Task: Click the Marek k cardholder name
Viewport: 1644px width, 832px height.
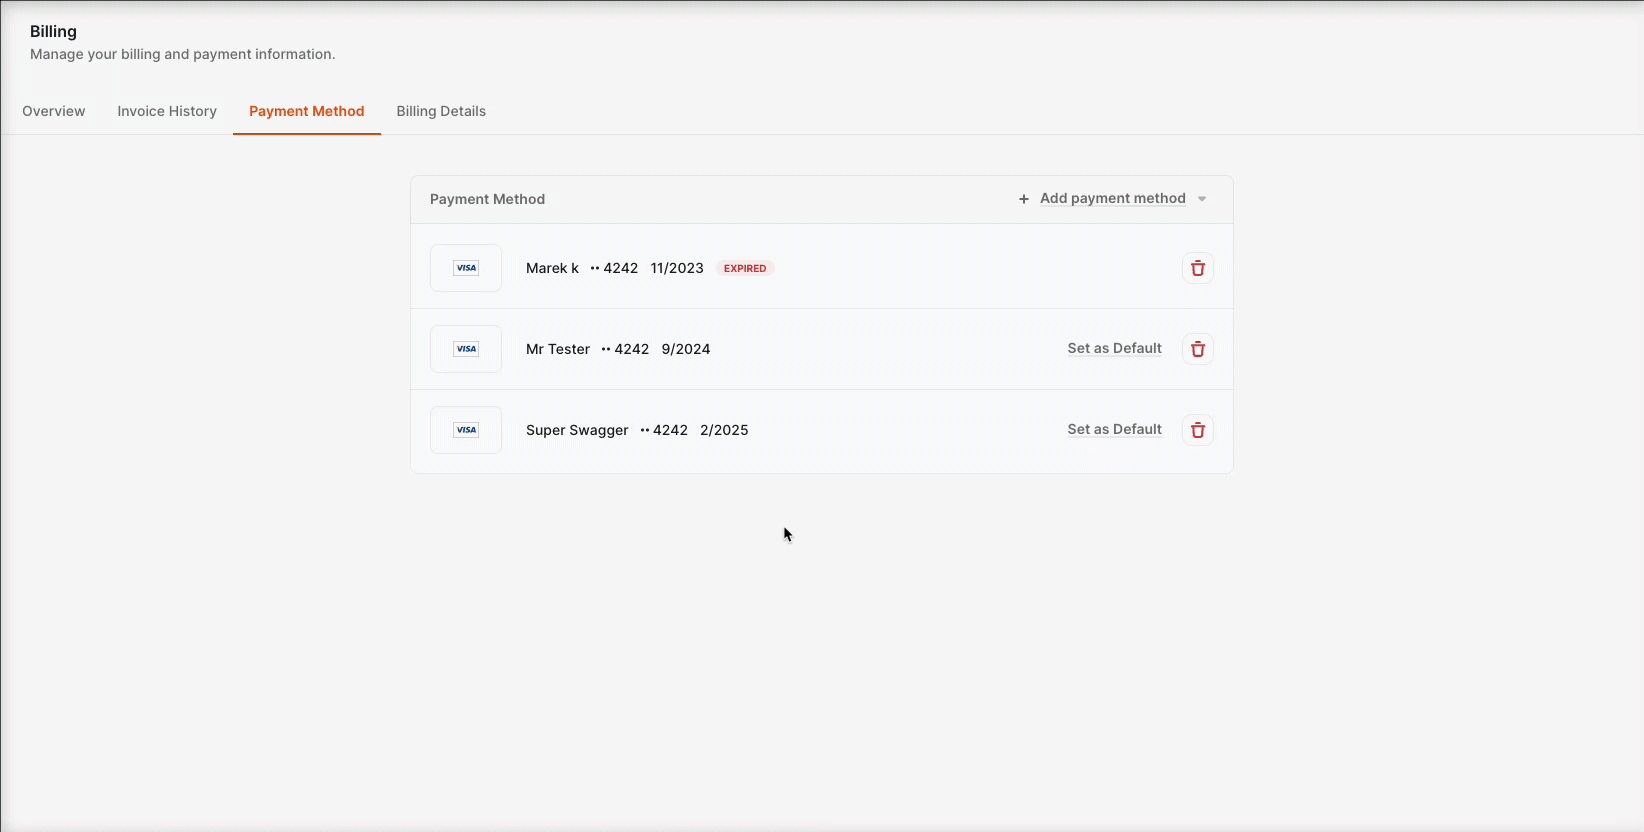Action: click(552, 268)
